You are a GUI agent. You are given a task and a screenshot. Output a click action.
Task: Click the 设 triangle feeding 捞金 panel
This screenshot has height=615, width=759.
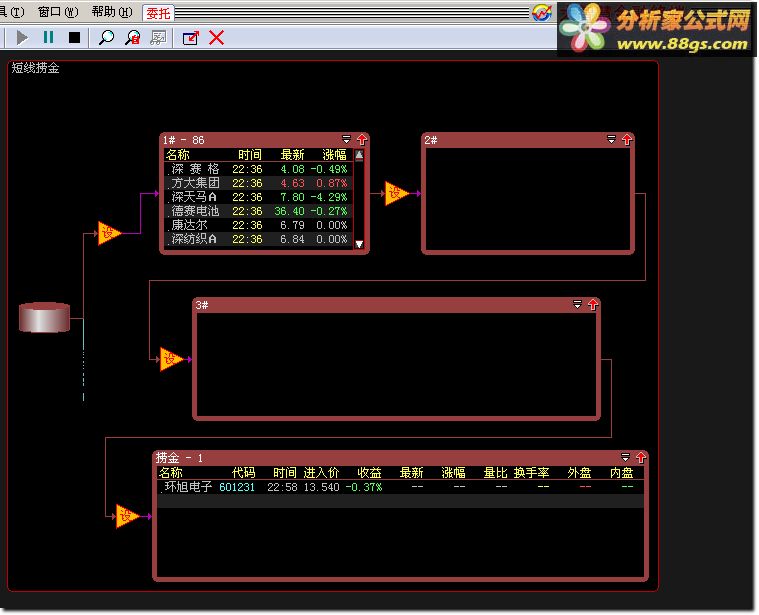tap(126, 516)
